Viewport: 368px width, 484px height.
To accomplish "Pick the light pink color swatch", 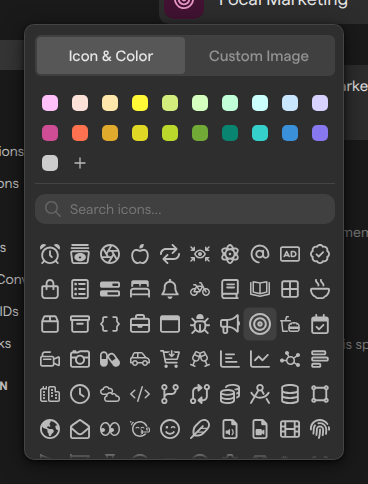I will pyautogui.click(x=50, y=103).
